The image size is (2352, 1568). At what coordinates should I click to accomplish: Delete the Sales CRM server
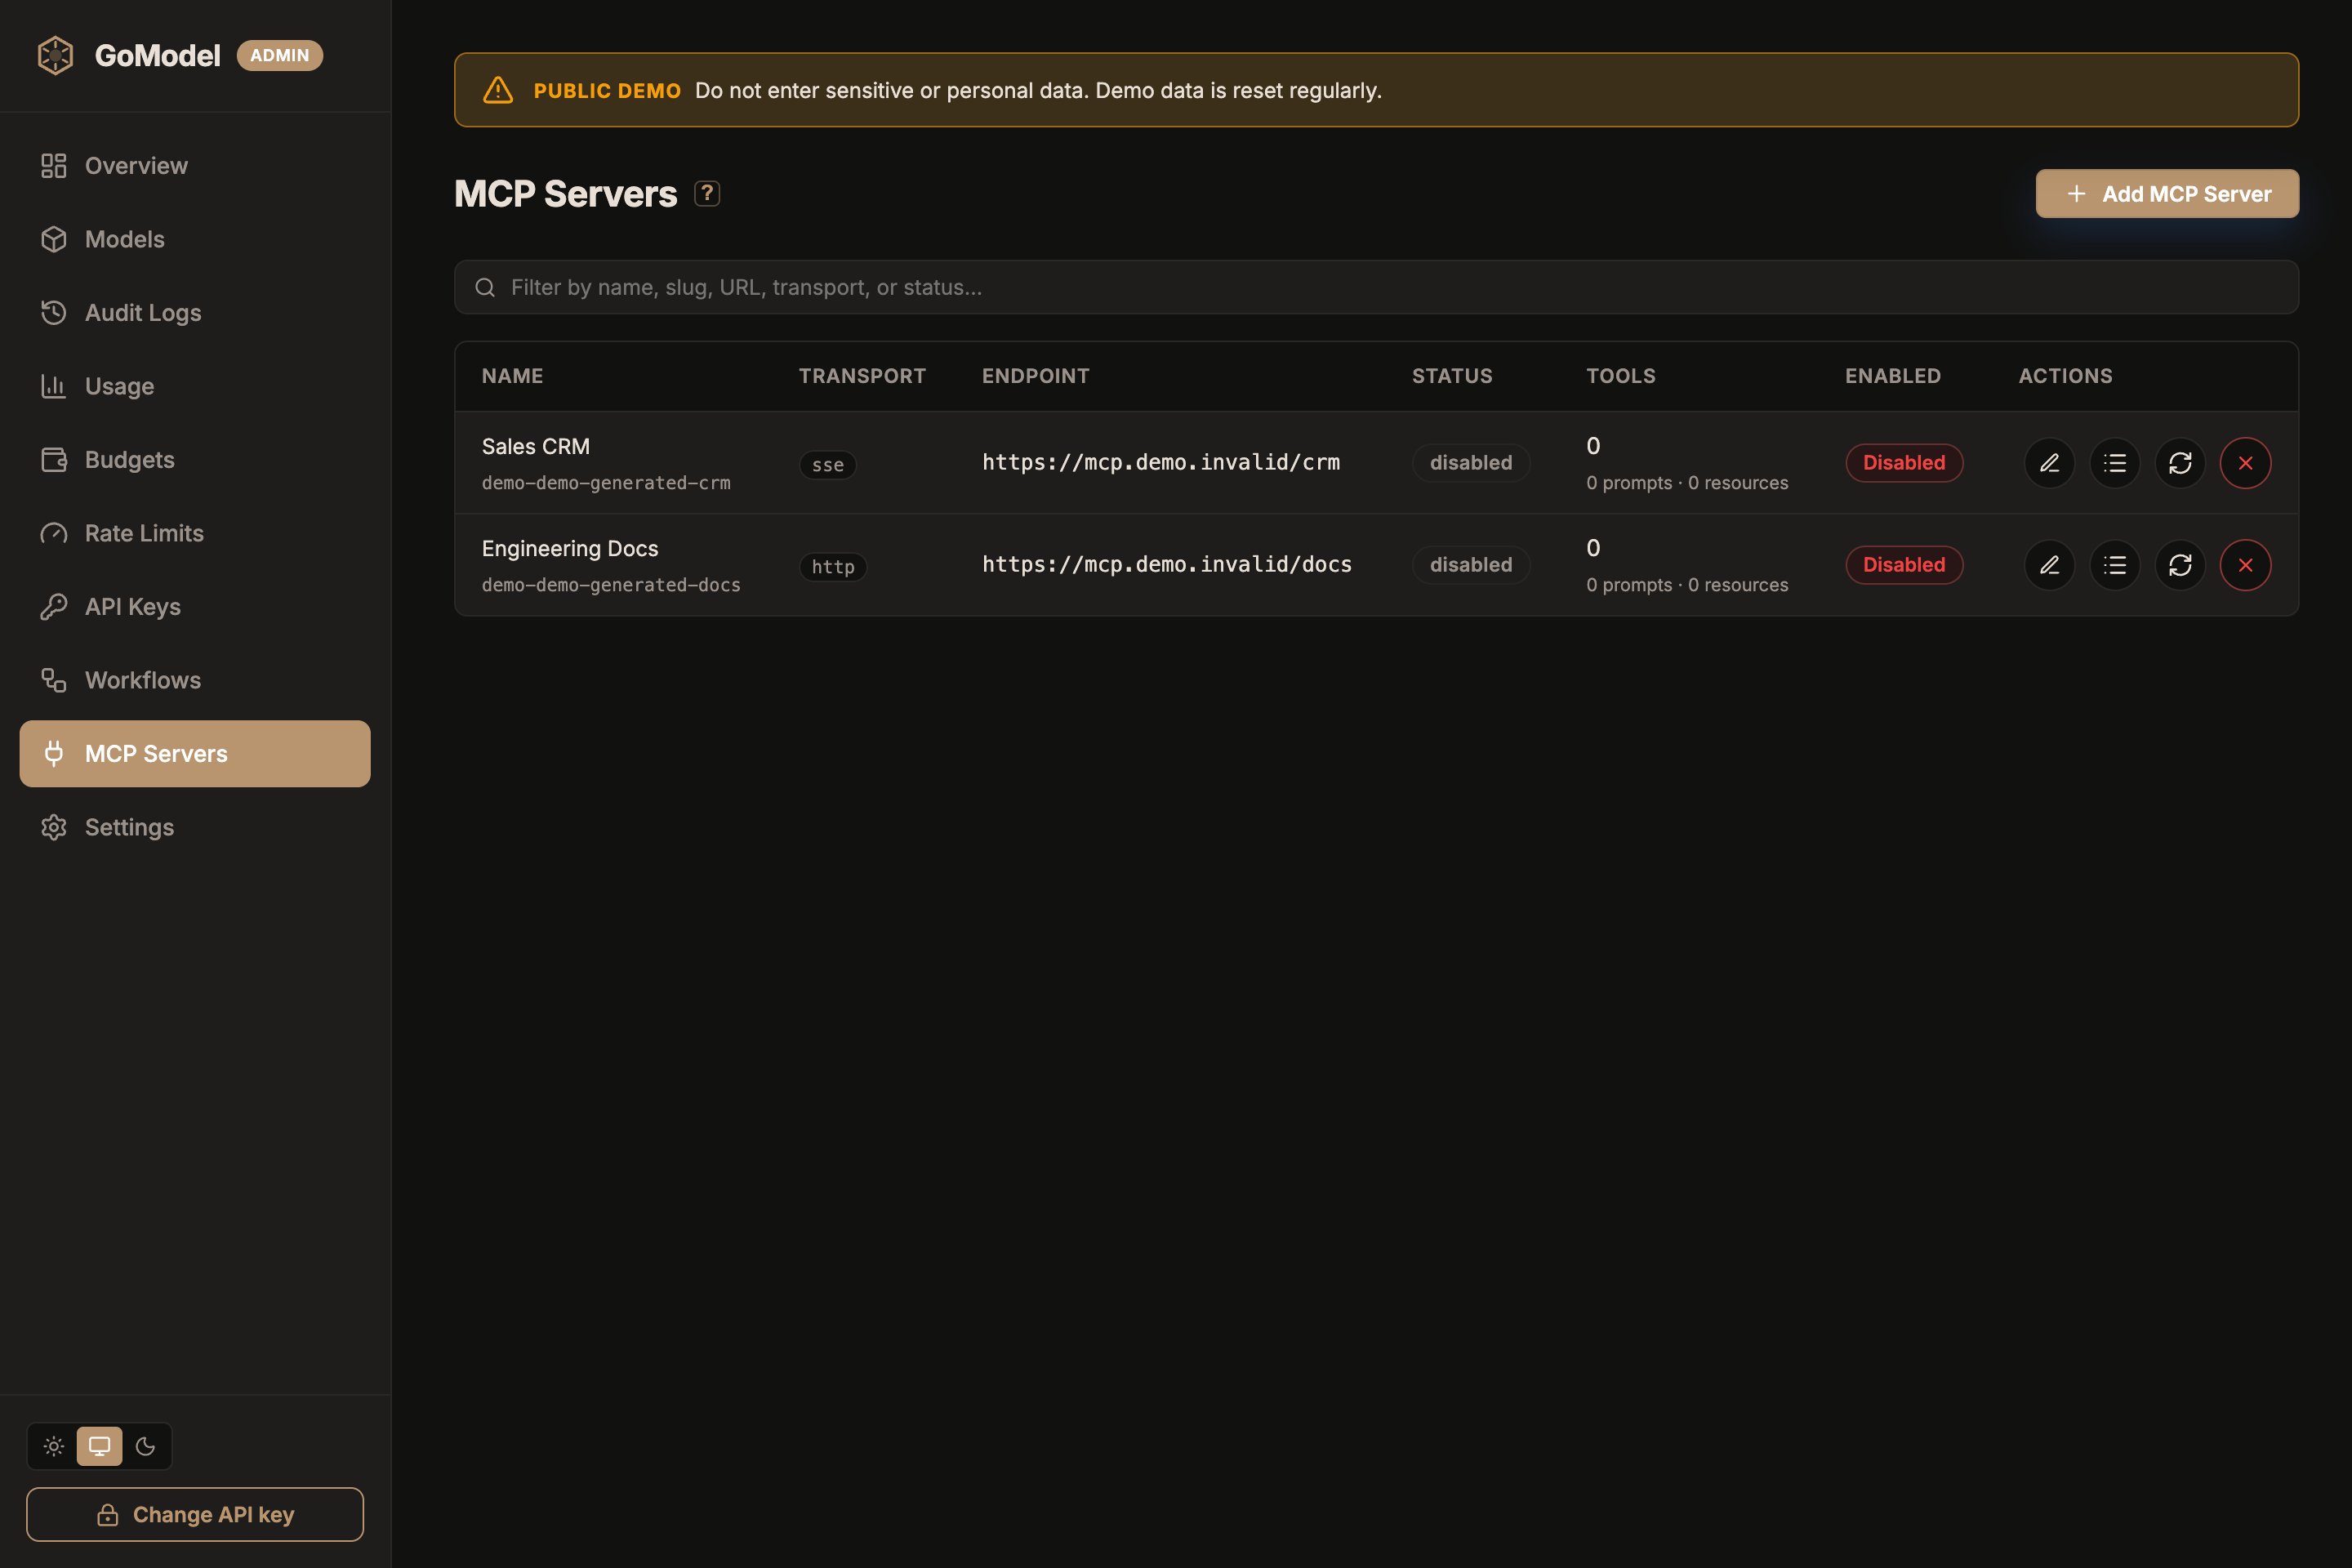(x=2245, y=463)
